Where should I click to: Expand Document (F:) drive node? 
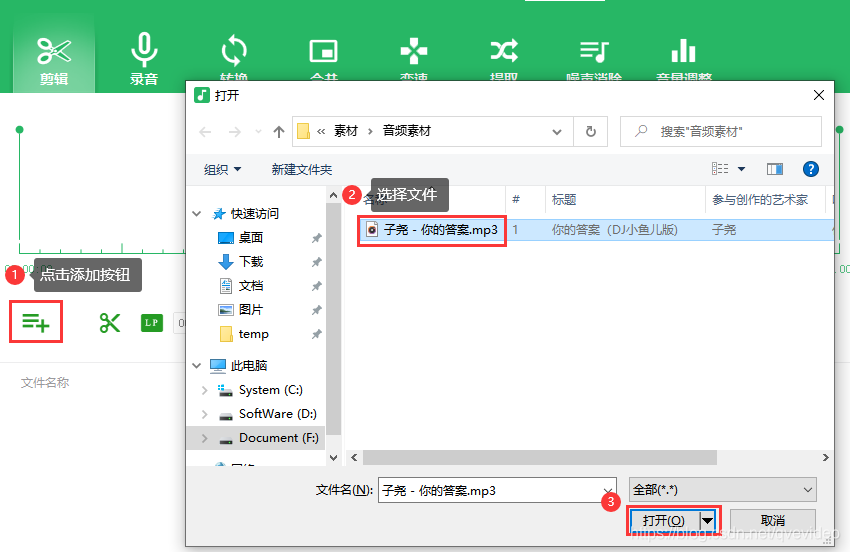[204, 438]
